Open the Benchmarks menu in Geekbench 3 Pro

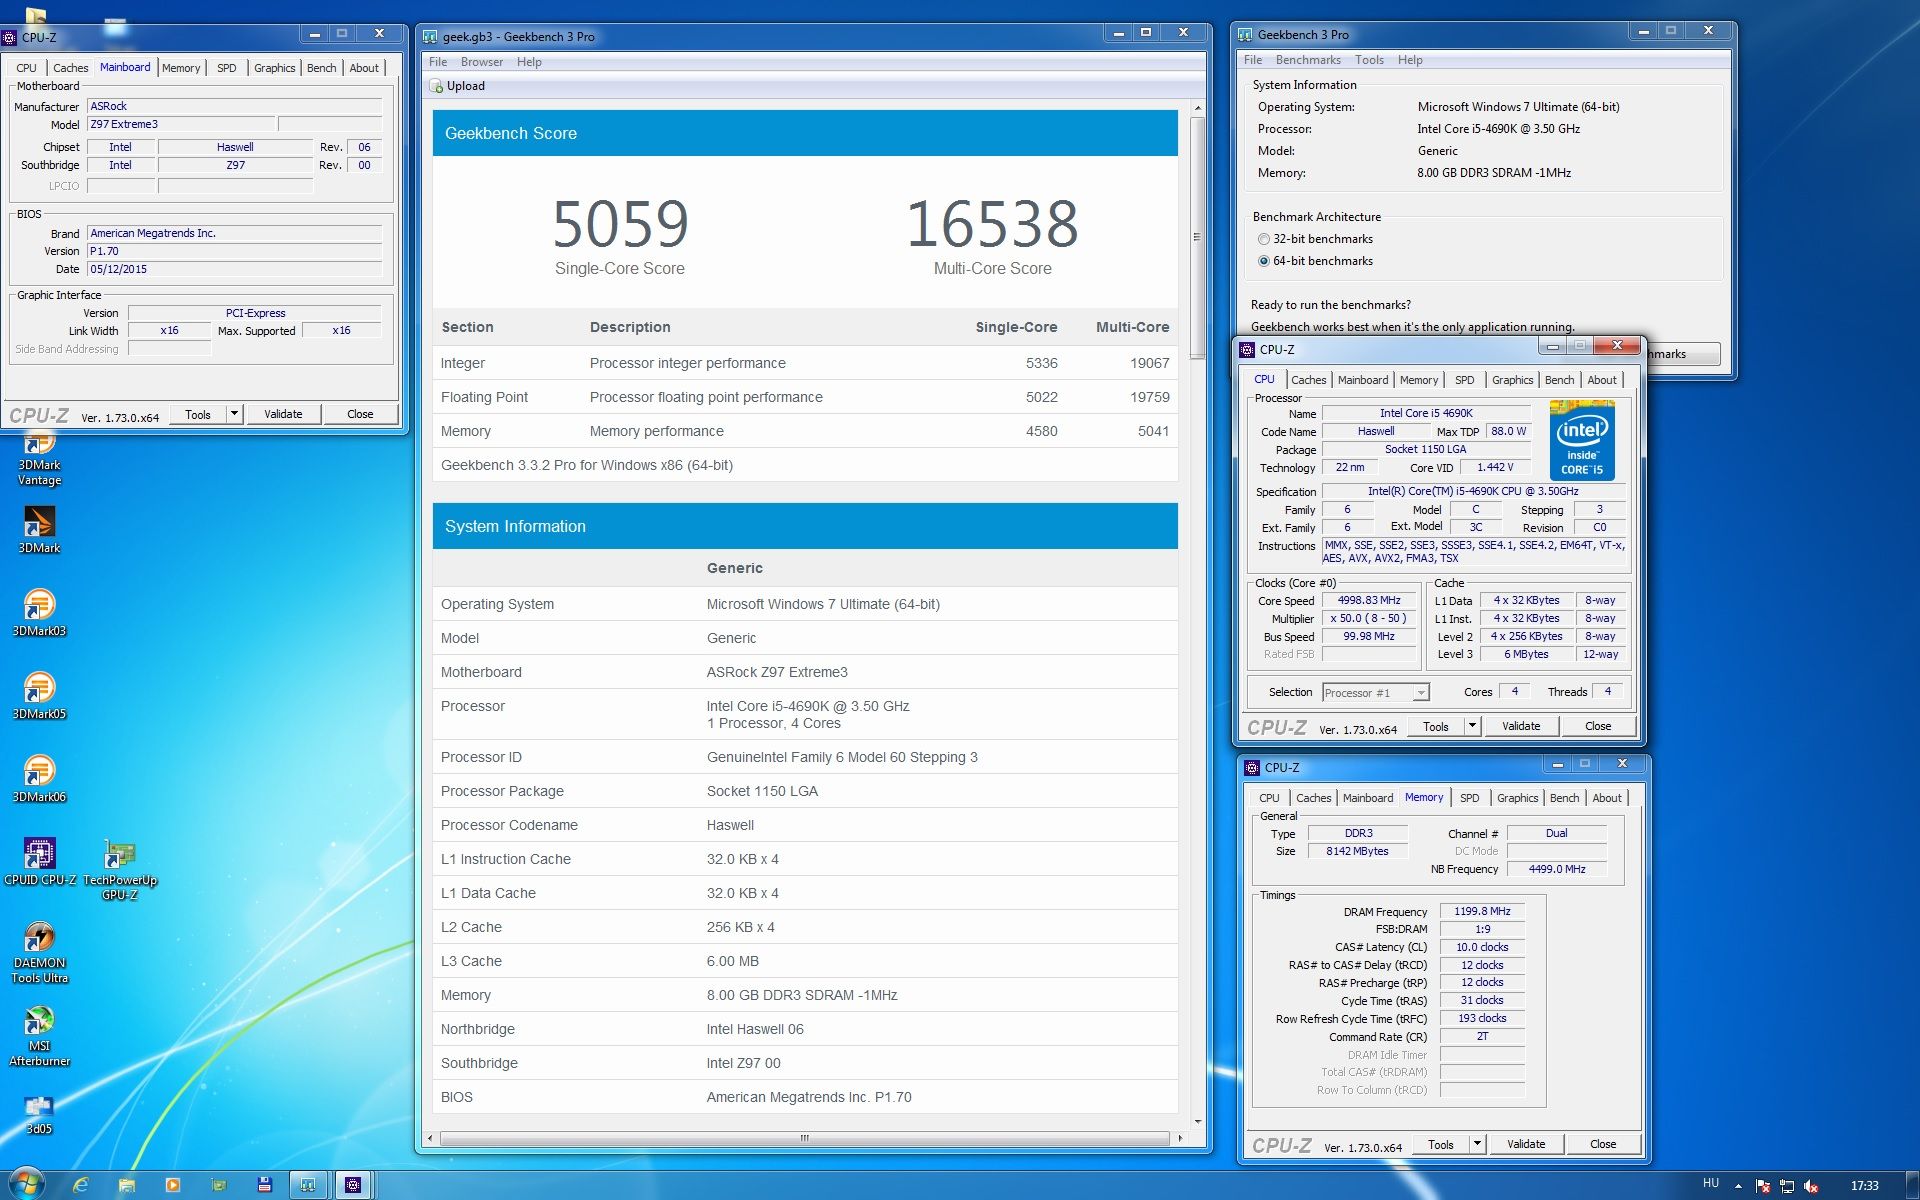click(x=1307, y=60)
